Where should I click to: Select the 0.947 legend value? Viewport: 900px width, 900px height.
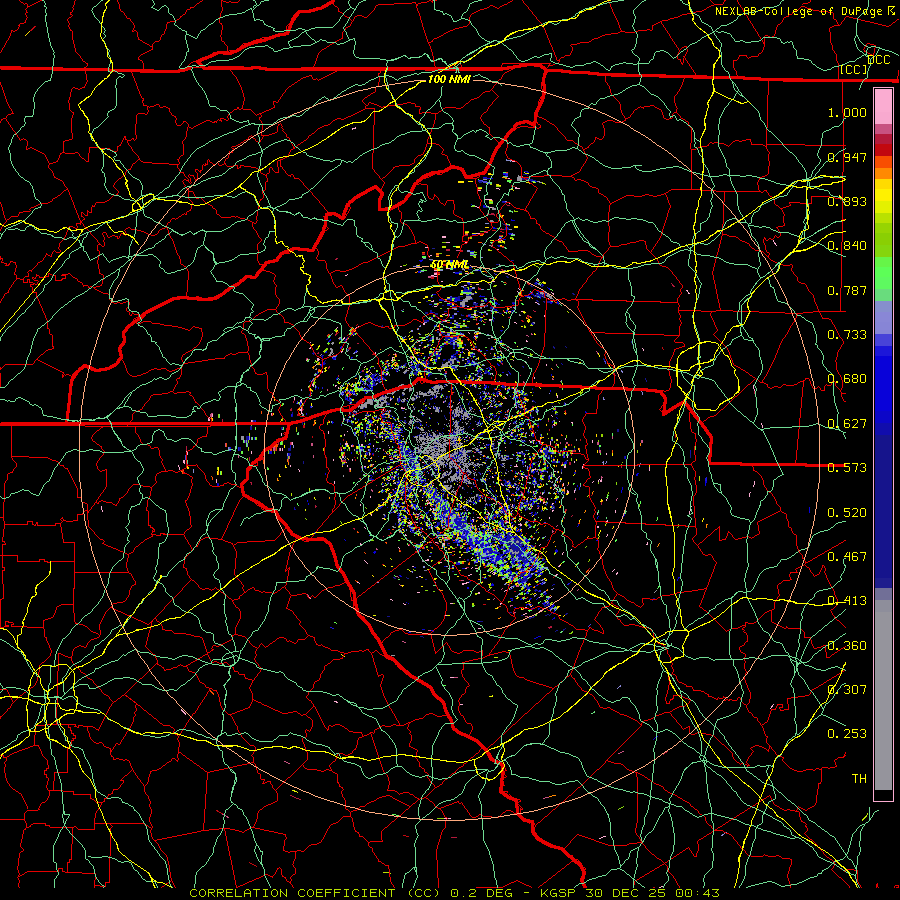coord(847,157)
